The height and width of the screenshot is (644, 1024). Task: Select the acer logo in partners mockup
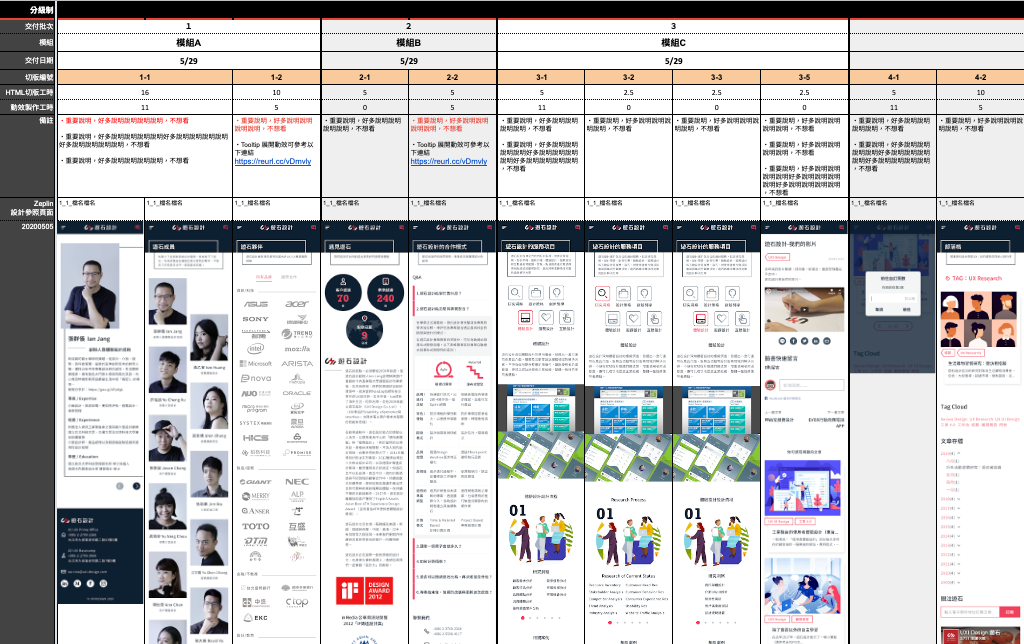point(297,304)
